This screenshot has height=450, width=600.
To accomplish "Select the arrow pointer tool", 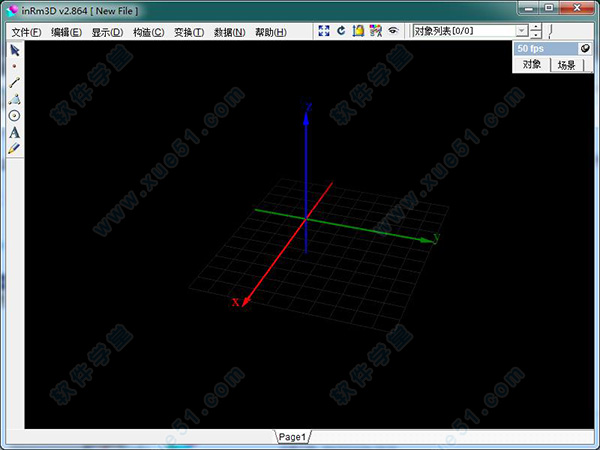I will tap(14, 50).
